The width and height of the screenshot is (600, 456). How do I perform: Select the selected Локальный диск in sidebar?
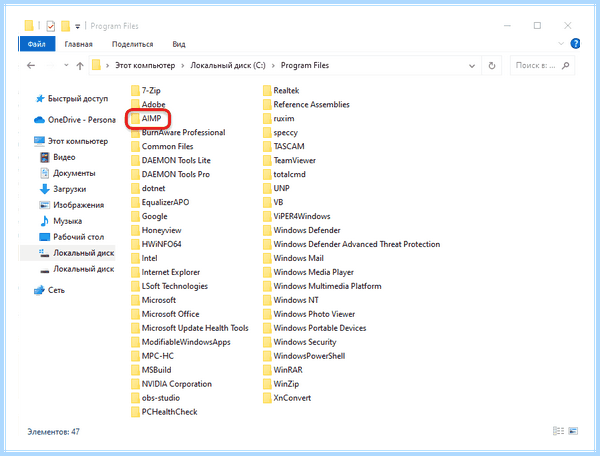68,253
